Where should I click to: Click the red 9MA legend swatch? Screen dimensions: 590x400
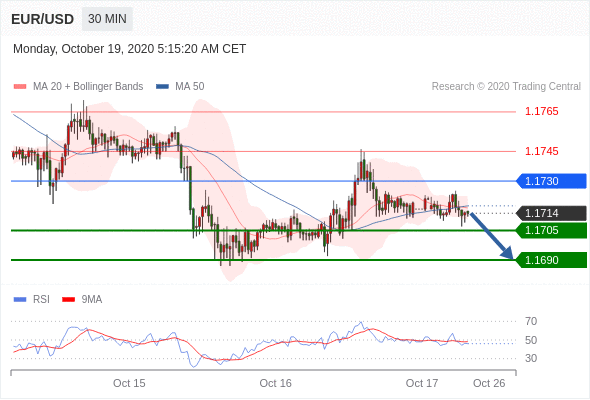tap(68, 300)
